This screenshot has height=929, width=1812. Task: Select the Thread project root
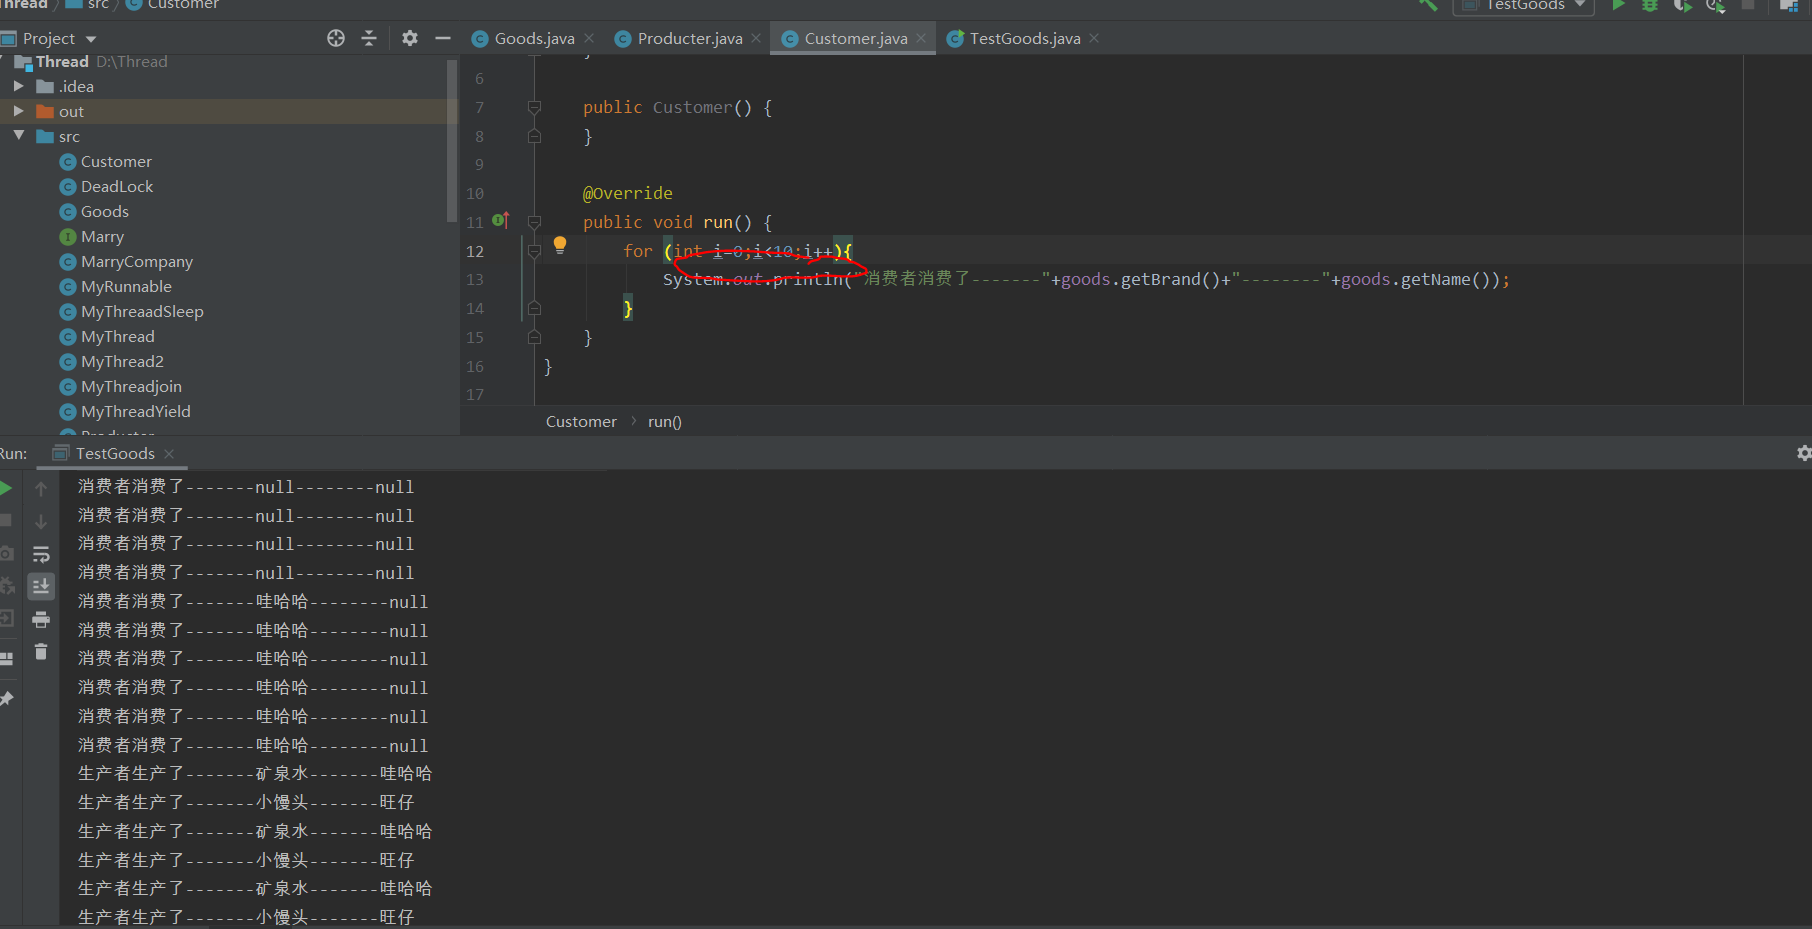pos(62,61)
